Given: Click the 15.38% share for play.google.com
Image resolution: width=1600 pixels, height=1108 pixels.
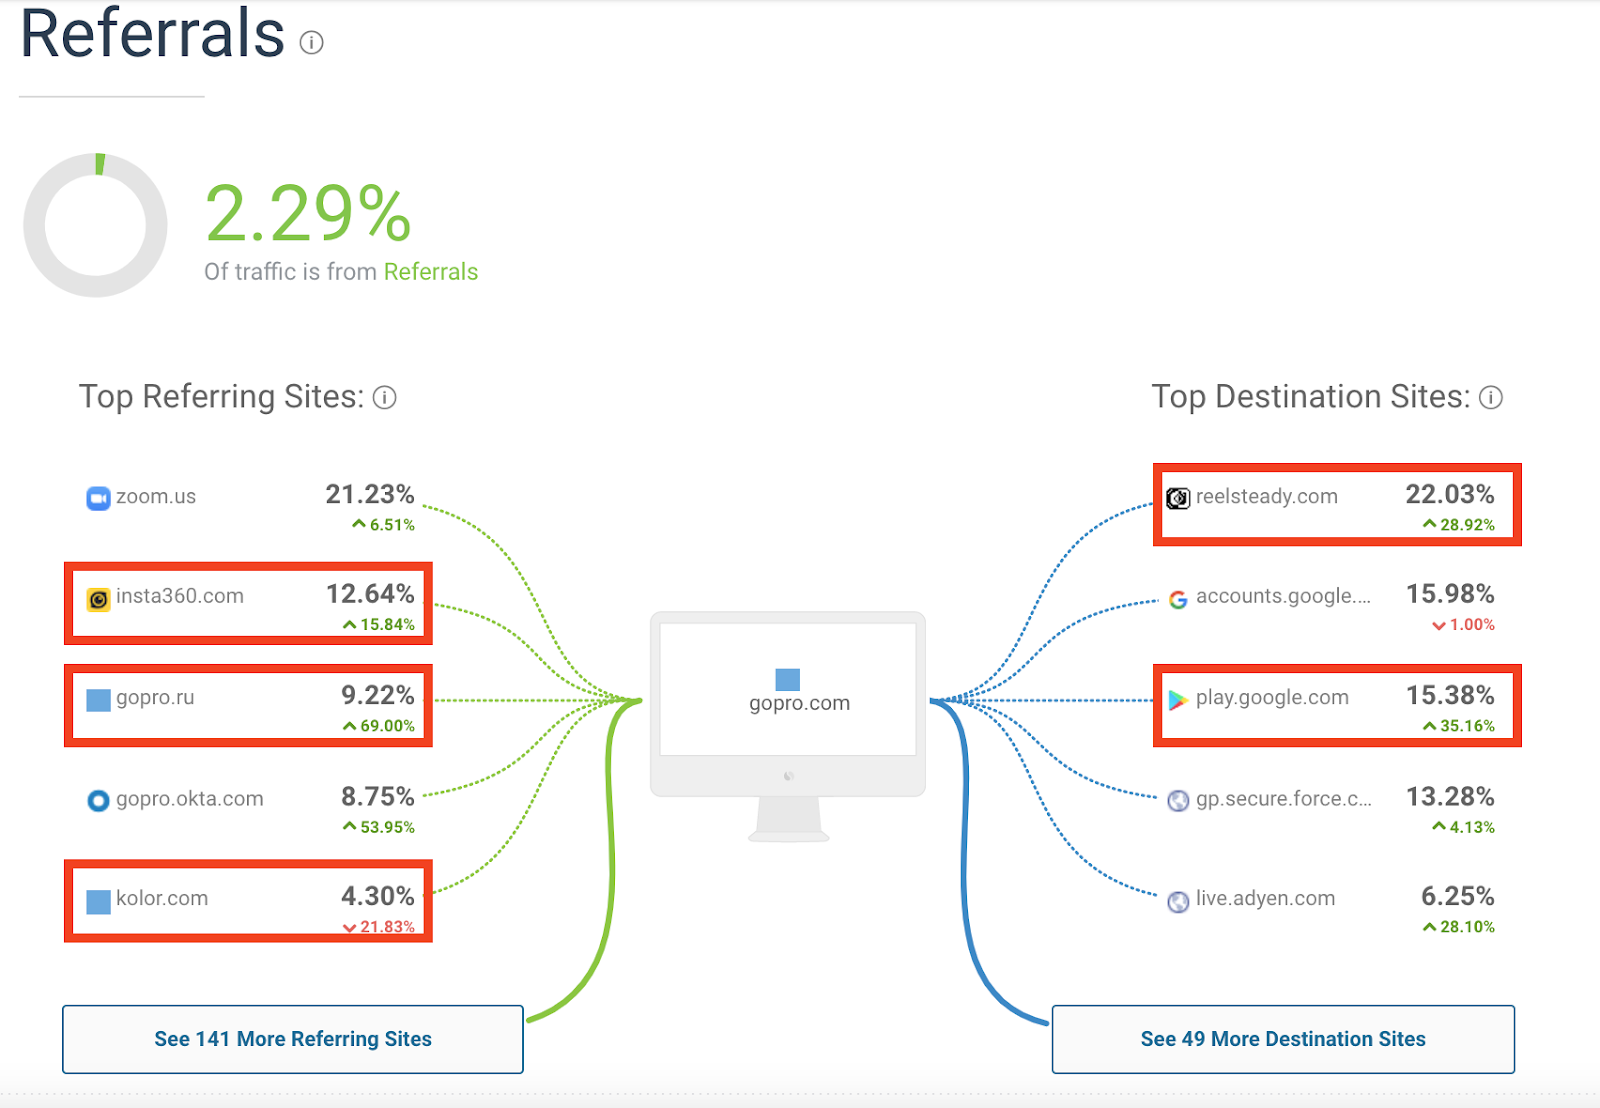Looking at the screenshot, I should [1450, 695].
